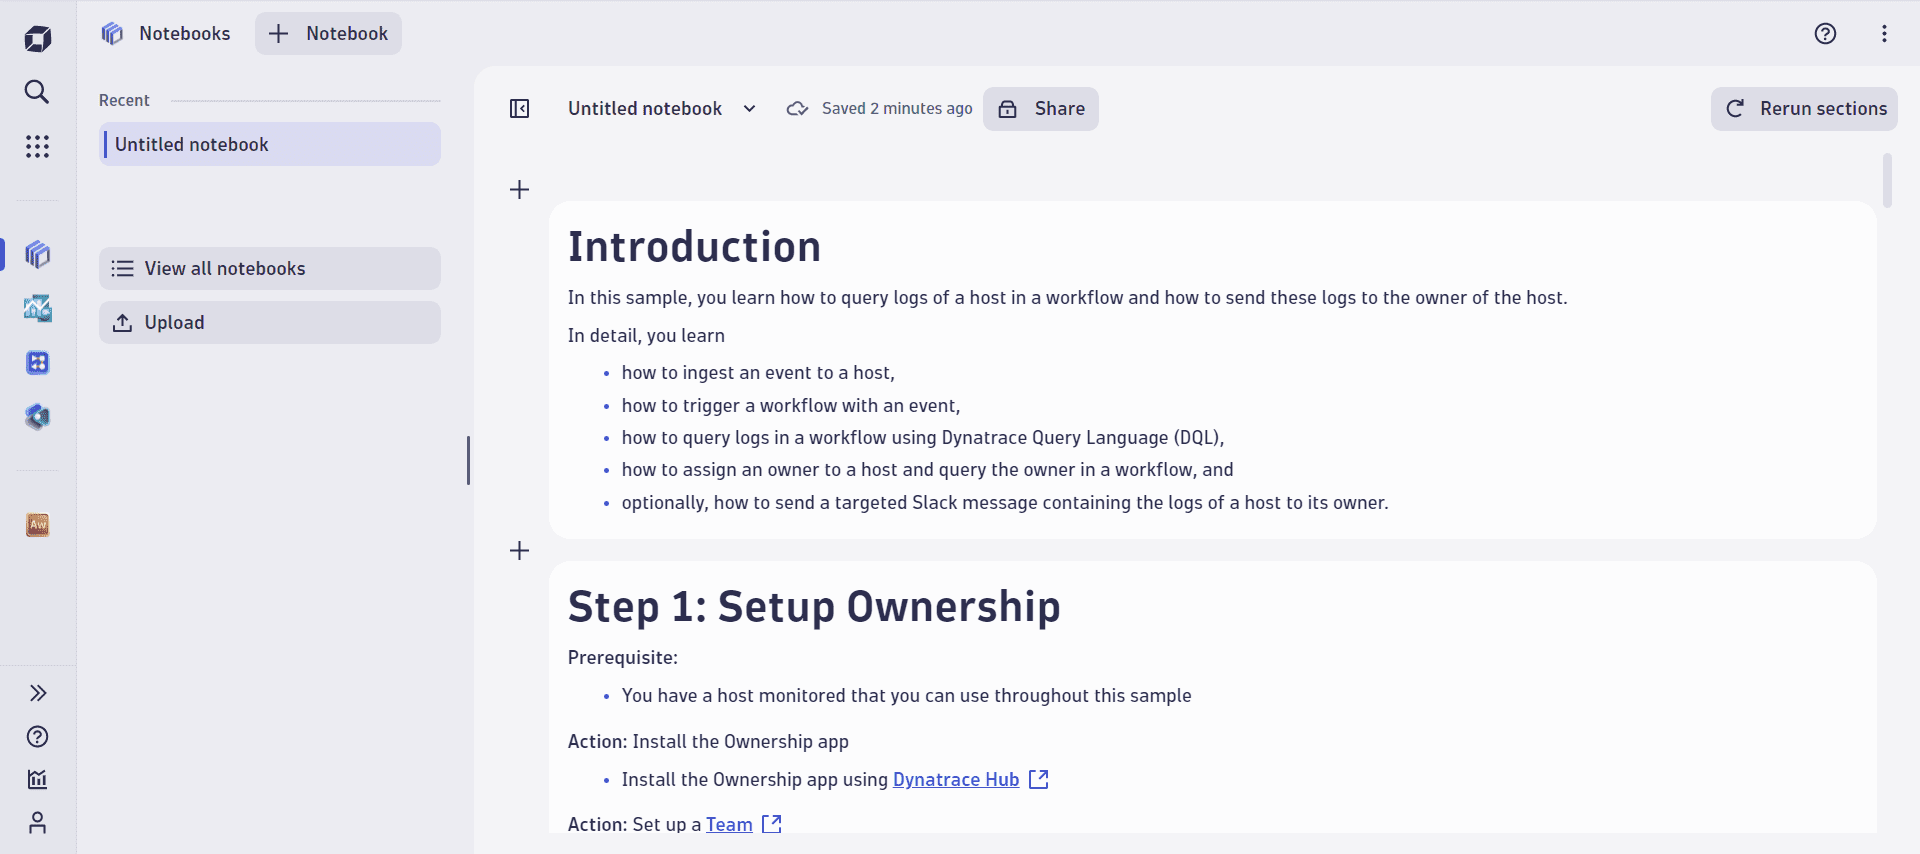The height and width of the screenshot is (854, 1920).
Task: Open the help icon in top-right corner
Action: click(1825, 34)
